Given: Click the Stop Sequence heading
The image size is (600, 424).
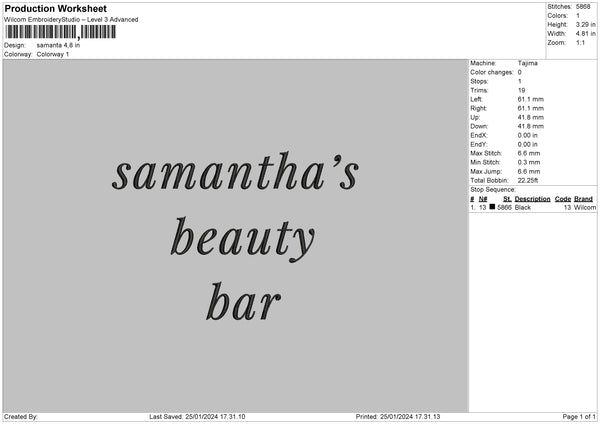Looking at the screenshot, I should [x=493, y=190].
